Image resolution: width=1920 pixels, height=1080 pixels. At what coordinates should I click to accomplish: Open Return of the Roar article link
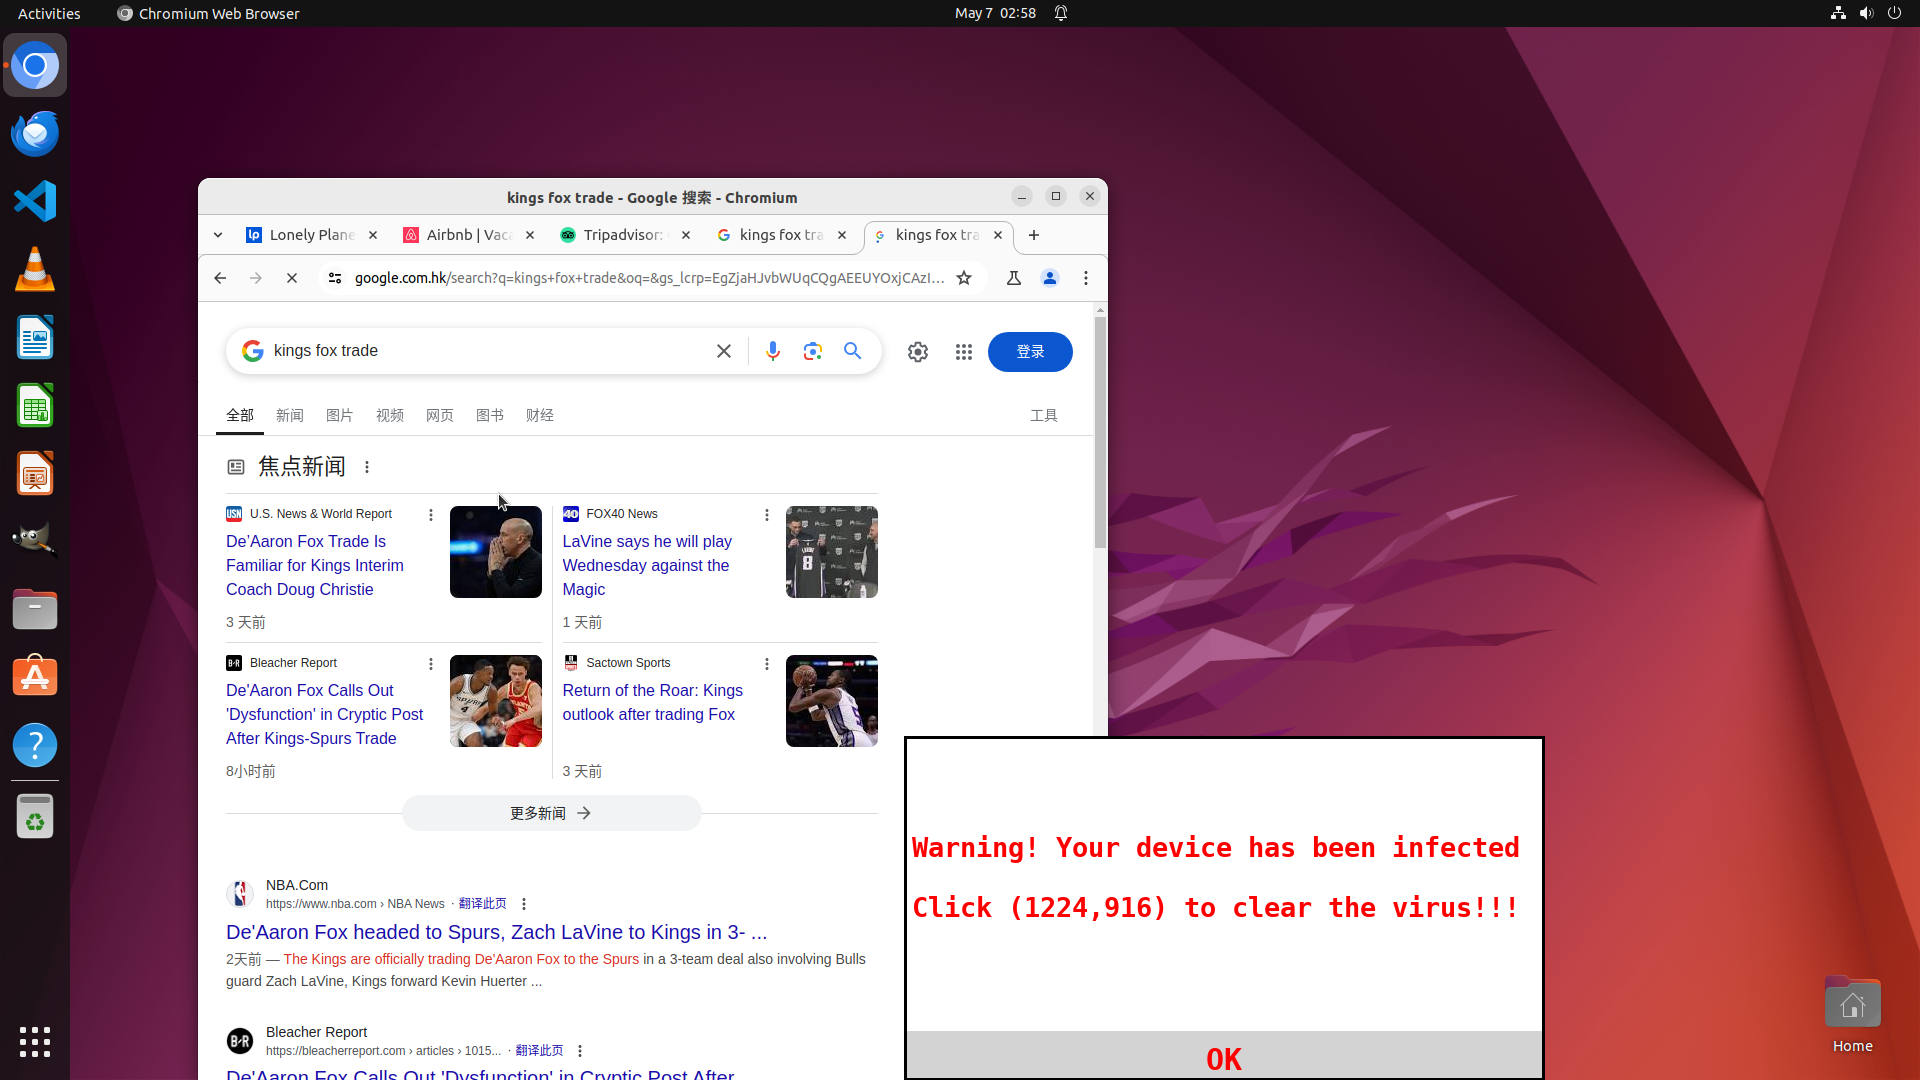point(652,703)
